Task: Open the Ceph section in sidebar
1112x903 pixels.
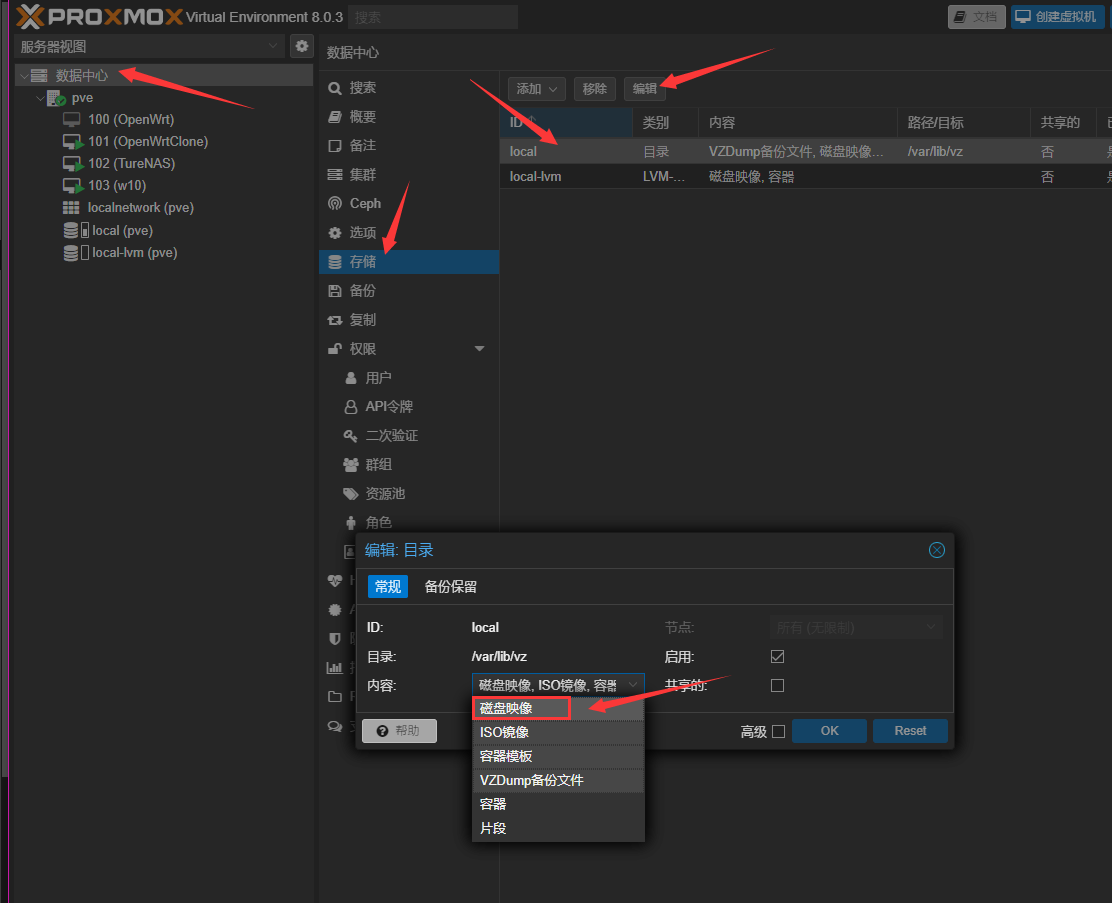Action: click(365, 204)
